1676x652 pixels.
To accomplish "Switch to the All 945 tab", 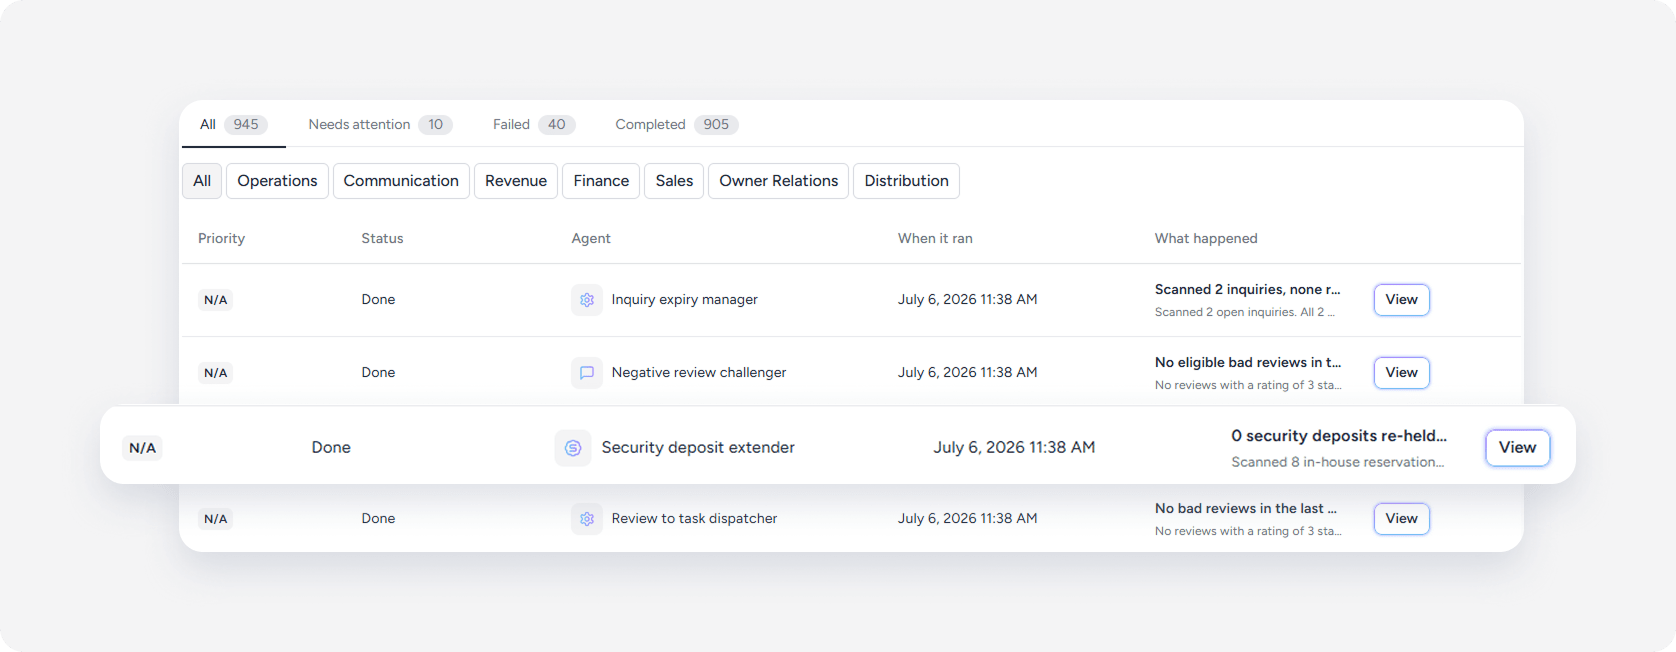I will pos(234,125).
